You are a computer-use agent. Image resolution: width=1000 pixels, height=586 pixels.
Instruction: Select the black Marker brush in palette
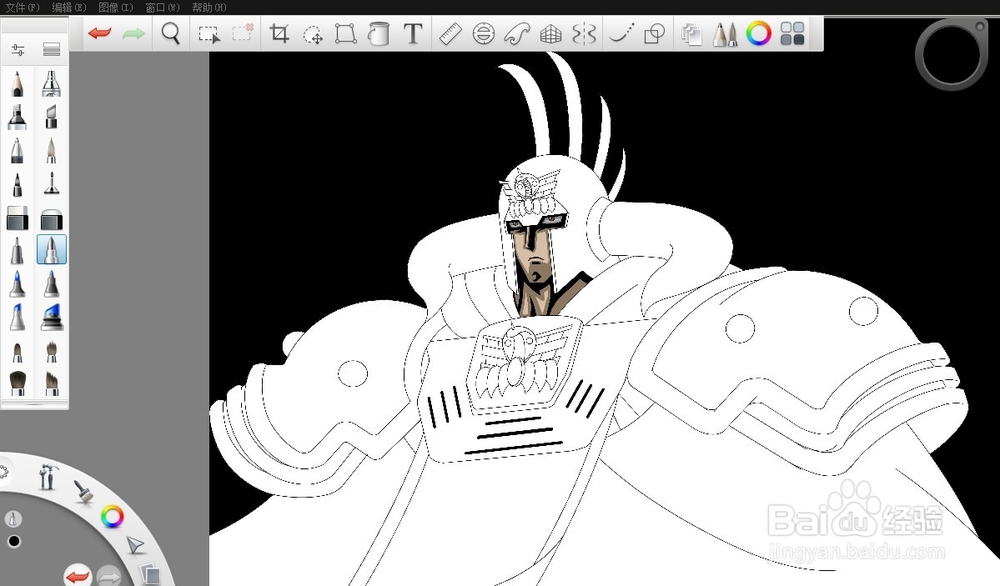(17, 117)
